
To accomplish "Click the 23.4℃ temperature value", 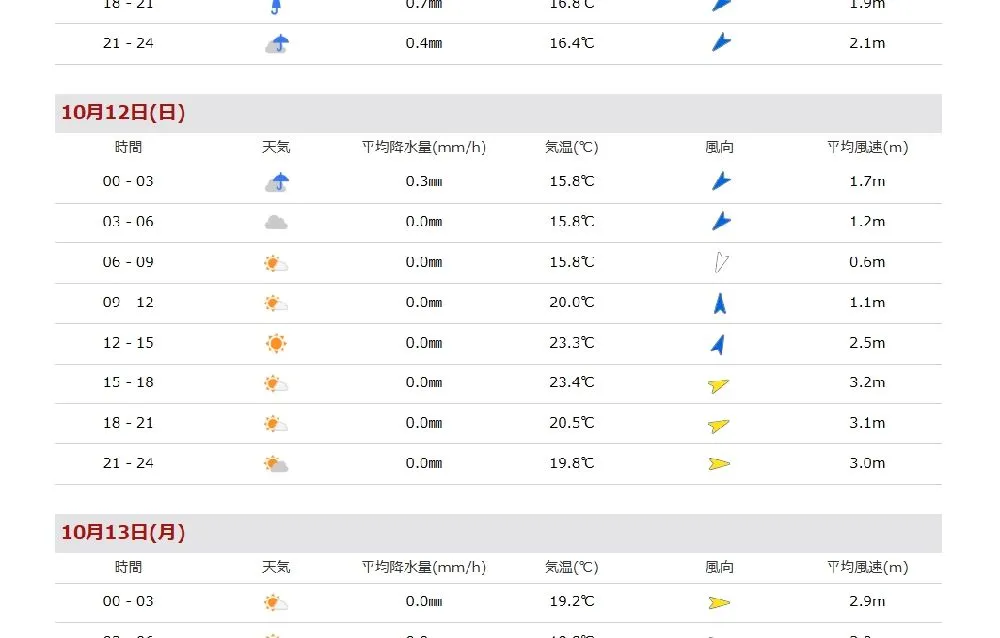I will pos(571,383).
